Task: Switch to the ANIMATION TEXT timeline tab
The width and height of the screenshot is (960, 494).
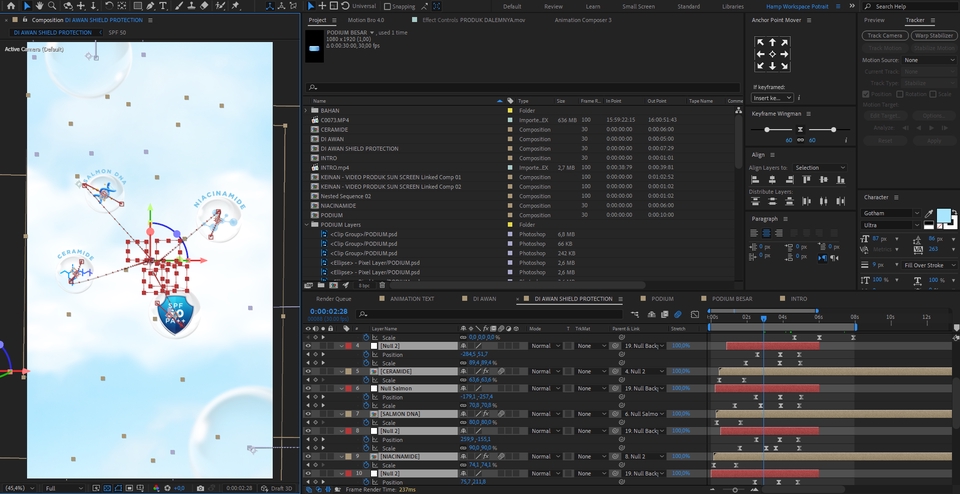Action: coord(412,299)
